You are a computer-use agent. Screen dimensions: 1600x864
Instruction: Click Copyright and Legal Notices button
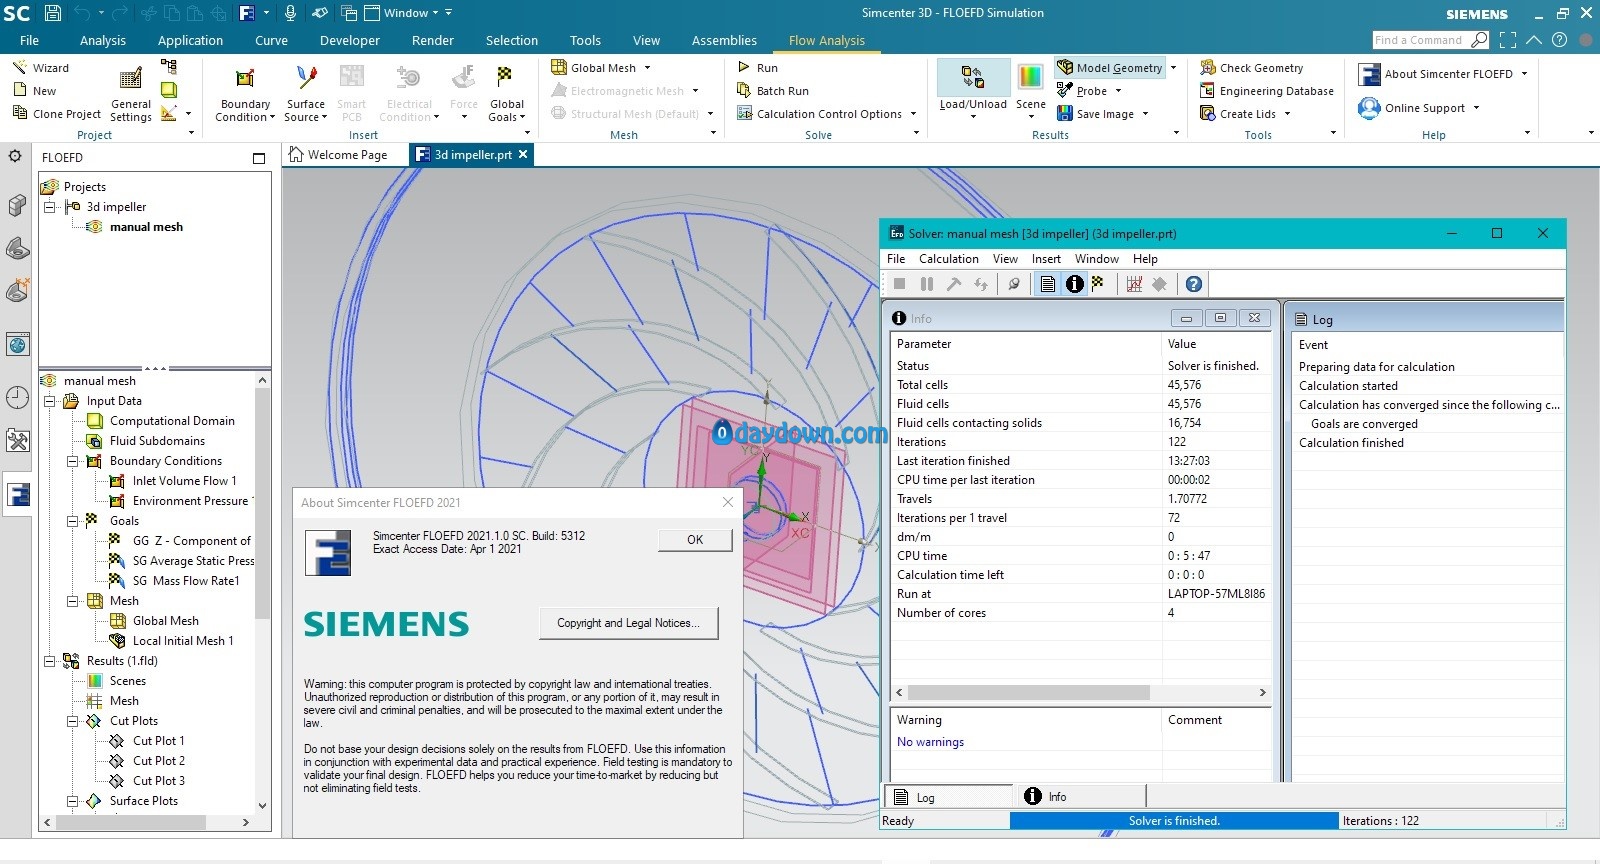(628, 623)
